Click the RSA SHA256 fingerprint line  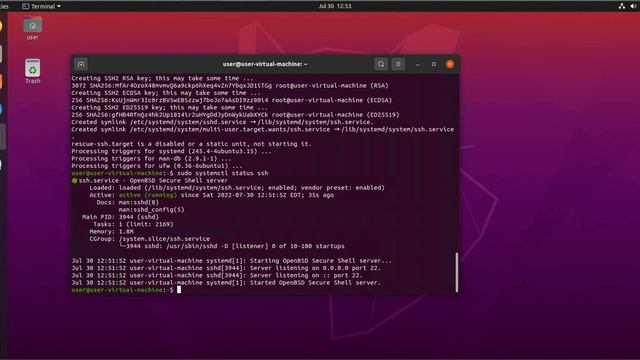(x=230, y=86)
